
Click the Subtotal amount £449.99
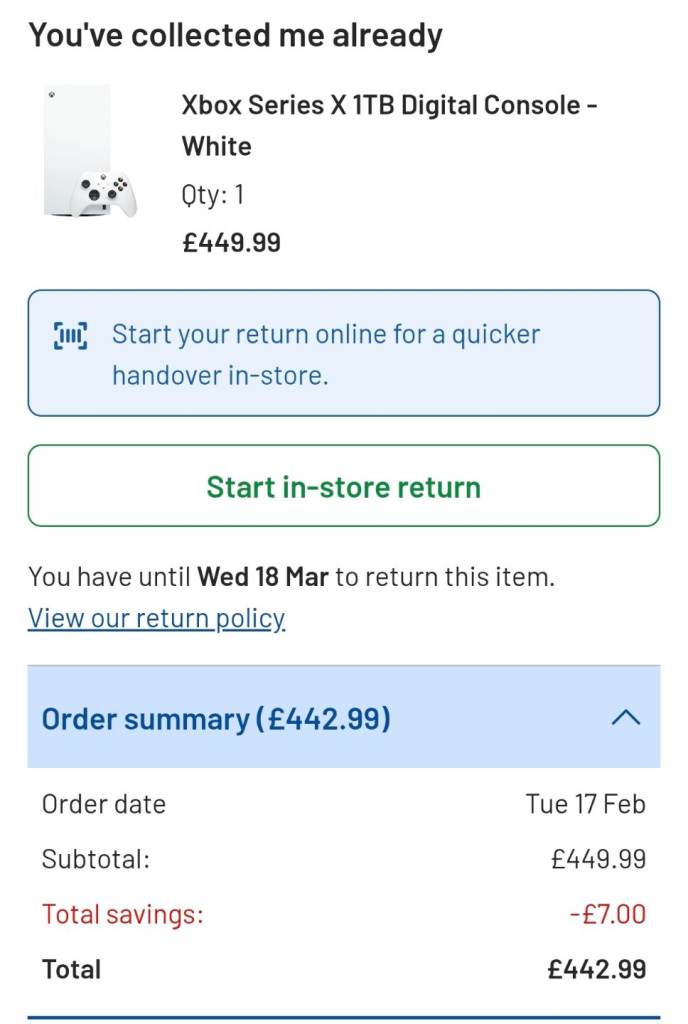598,859
